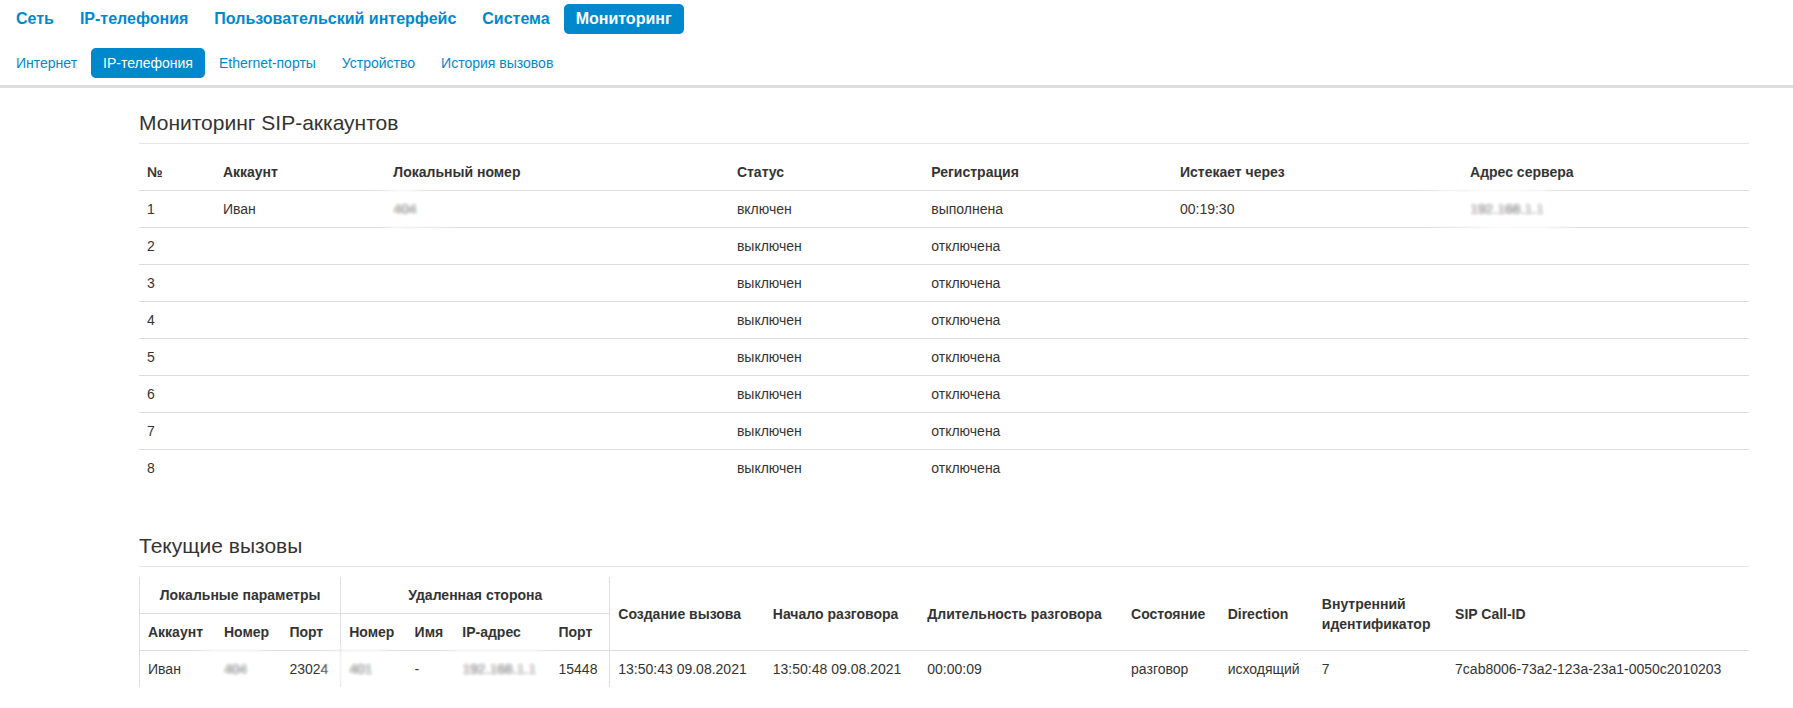Screen dimensions: 1793x708
Task: Click local port value 23024
Action: pyautogui.click(x=309, y=669)
